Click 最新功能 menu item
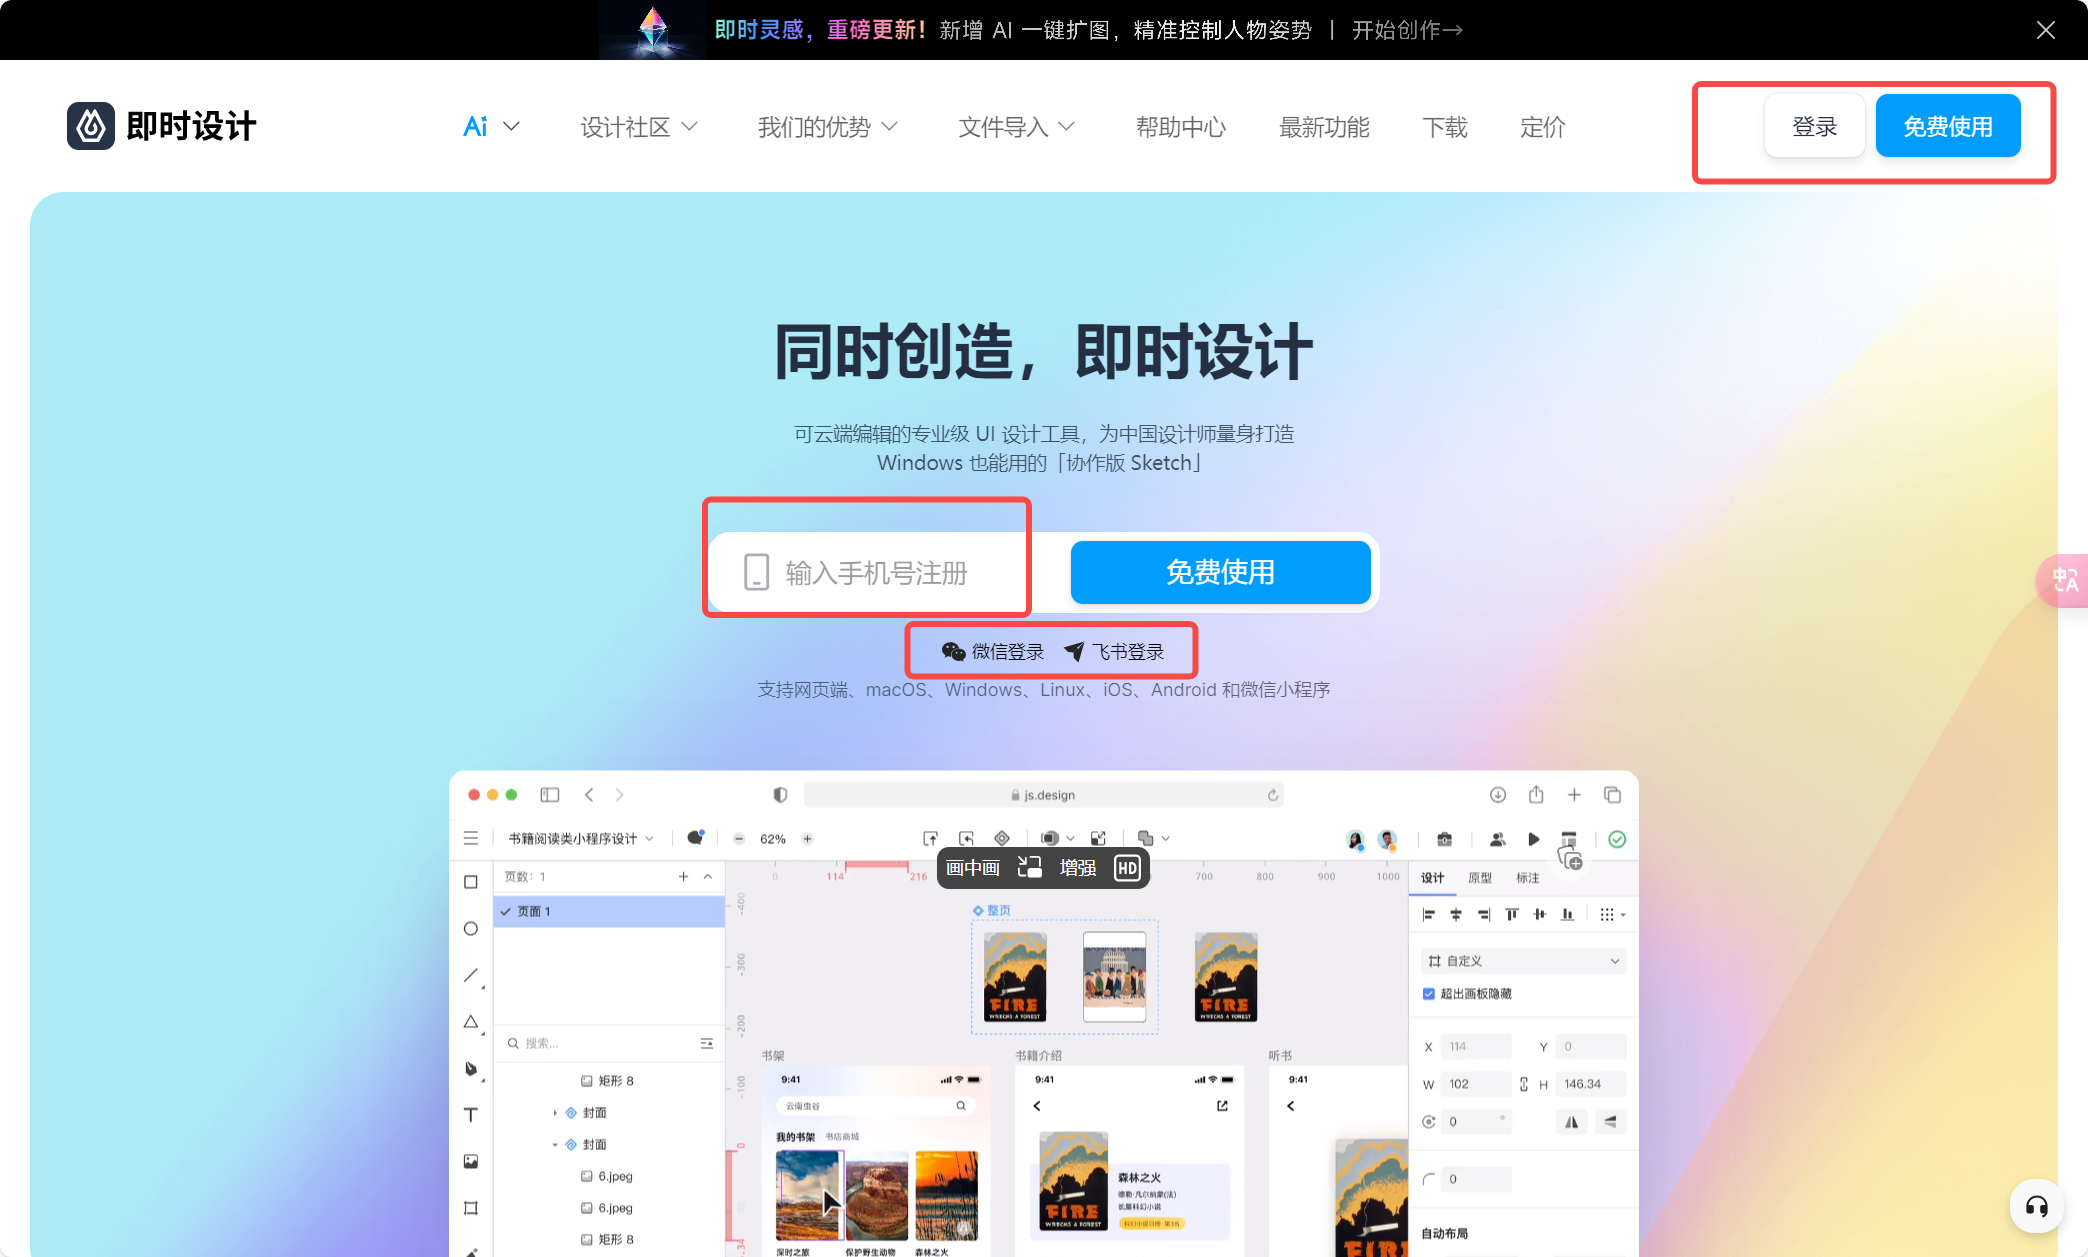The image size is (2088, 1257). click(1323, 127)
